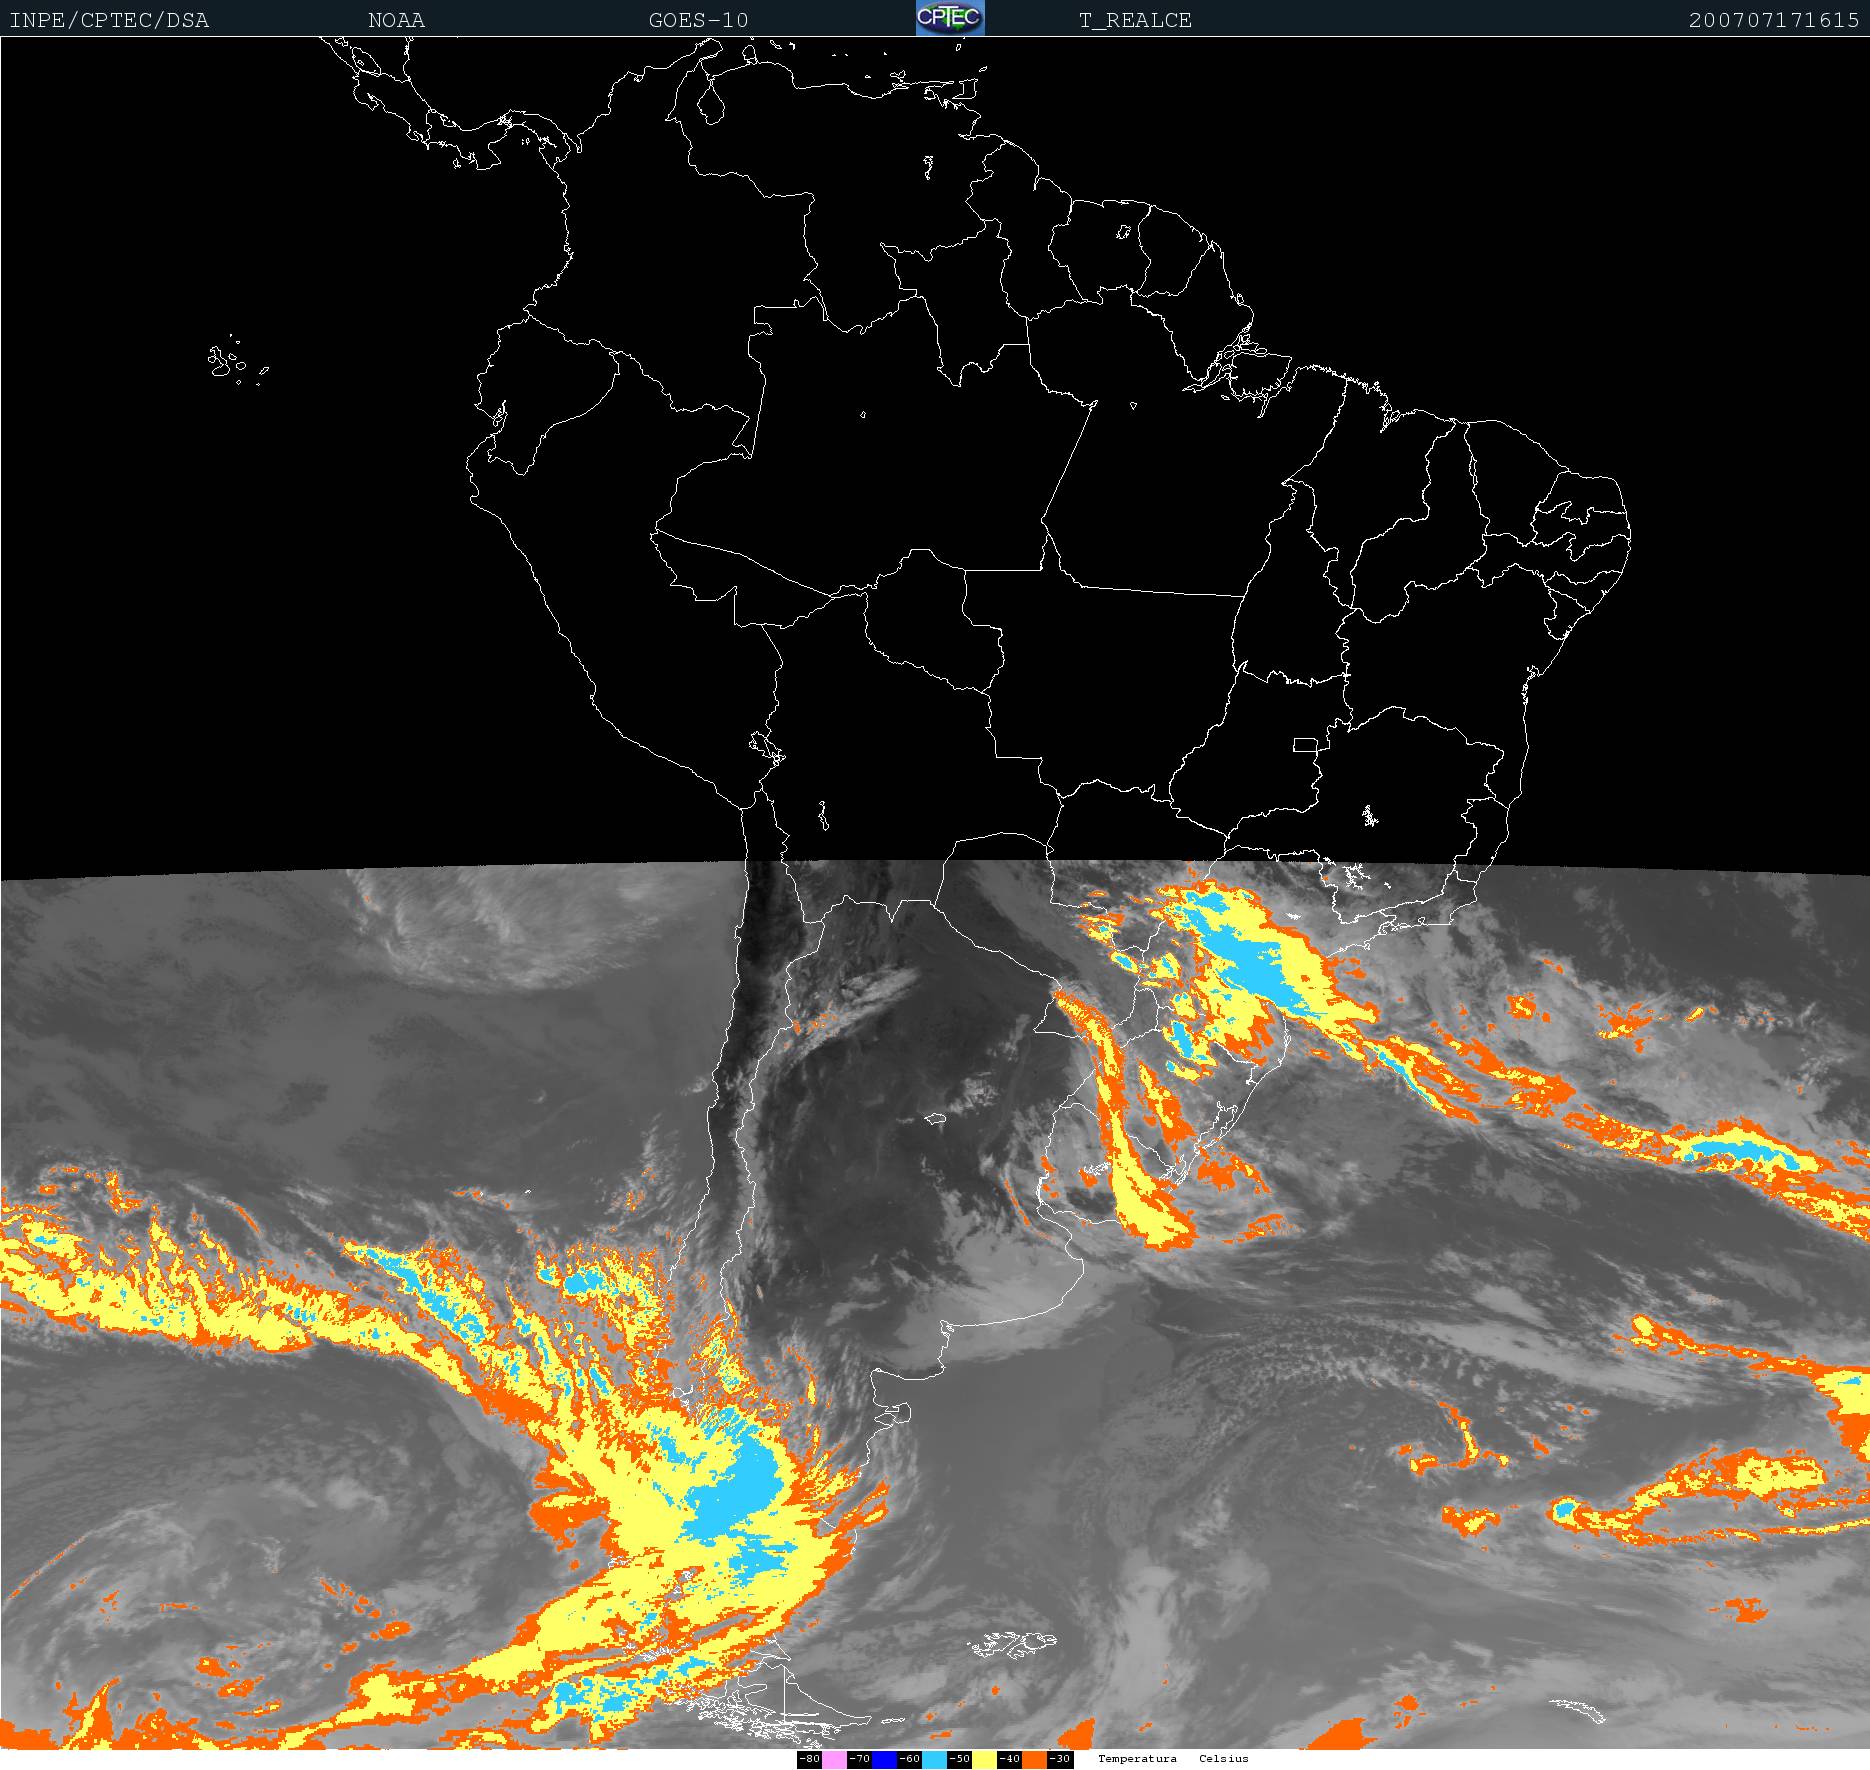1870x1770 pixels.
Task: Select the NOAA text in the header
Action: click(396, 20)
